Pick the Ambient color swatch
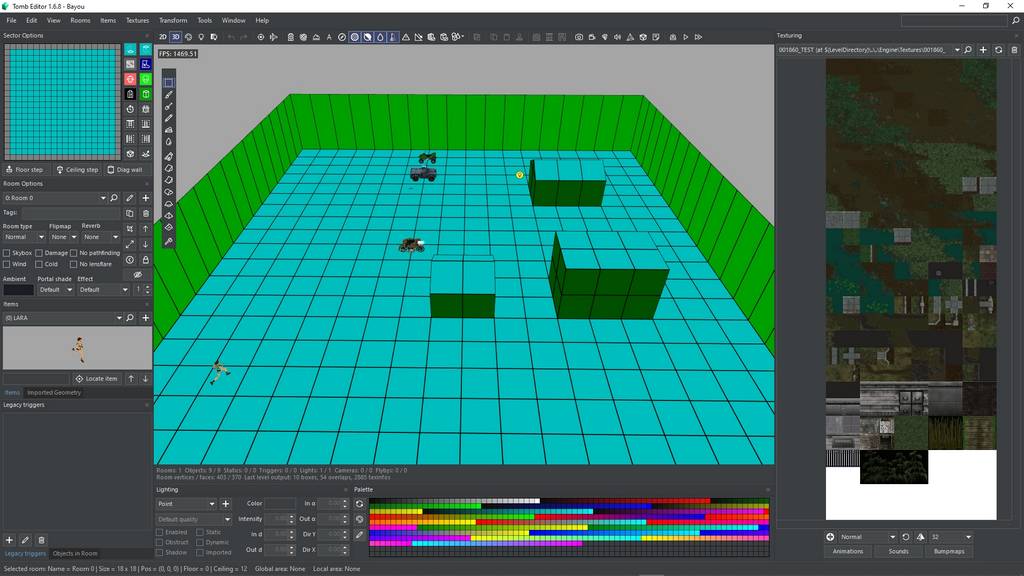The width and height of the screenshot is (1024, 576). coord(18,290)
